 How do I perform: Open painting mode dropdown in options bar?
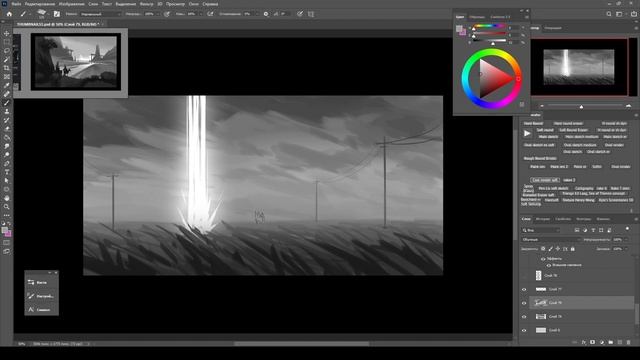coord(100,14)
